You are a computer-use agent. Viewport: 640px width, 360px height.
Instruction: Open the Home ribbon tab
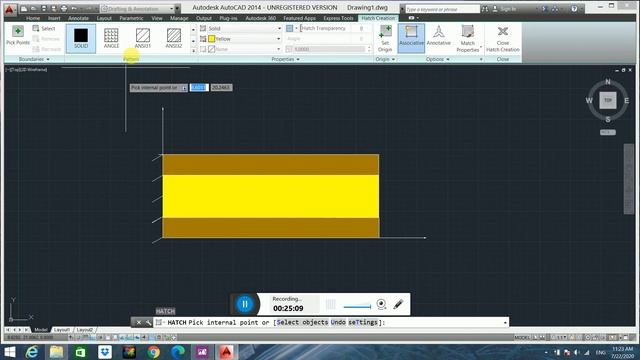pyautogui.click(x=33, y=18)
